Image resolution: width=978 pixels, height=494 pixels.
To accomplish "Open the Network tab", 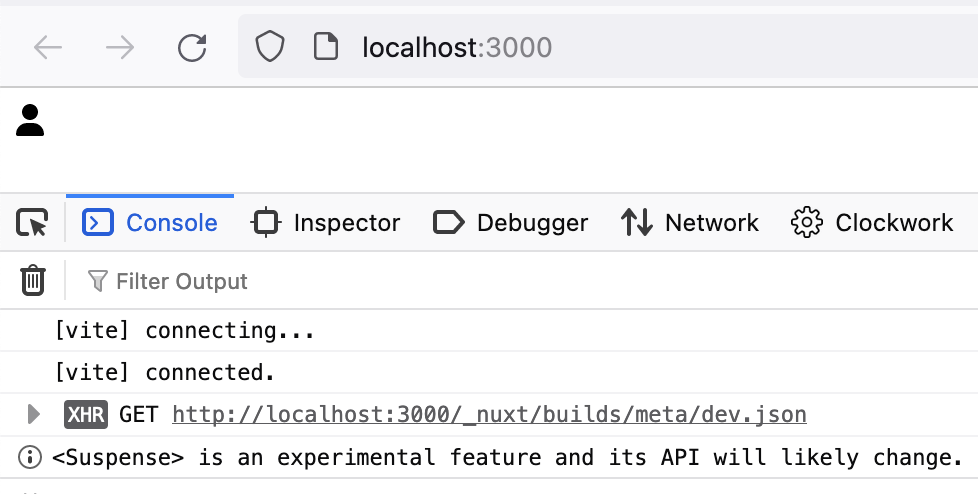I will coord(690,222).
